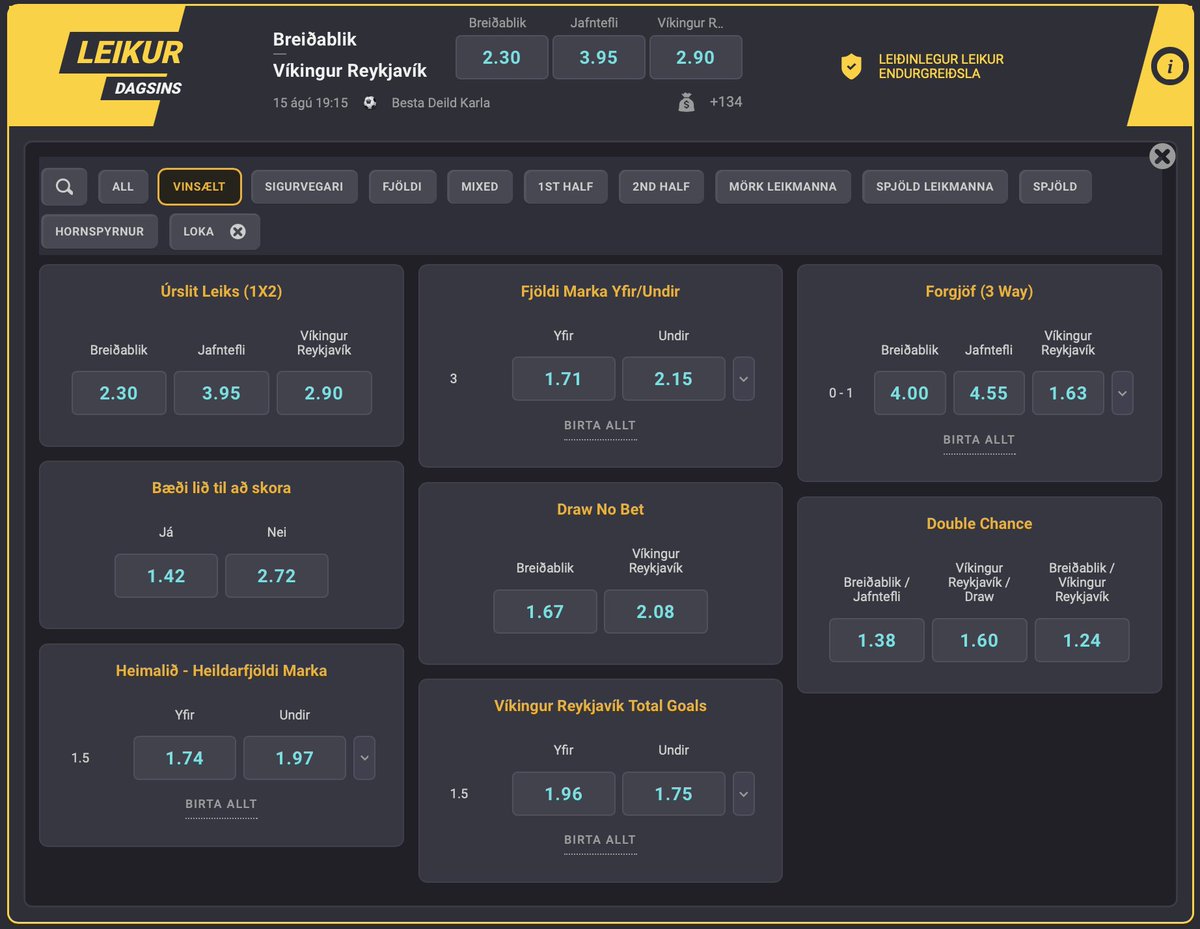Pick Víkingur Reykjavík 2.08 Draw No Bet
1200x929 pixels.
655,612
